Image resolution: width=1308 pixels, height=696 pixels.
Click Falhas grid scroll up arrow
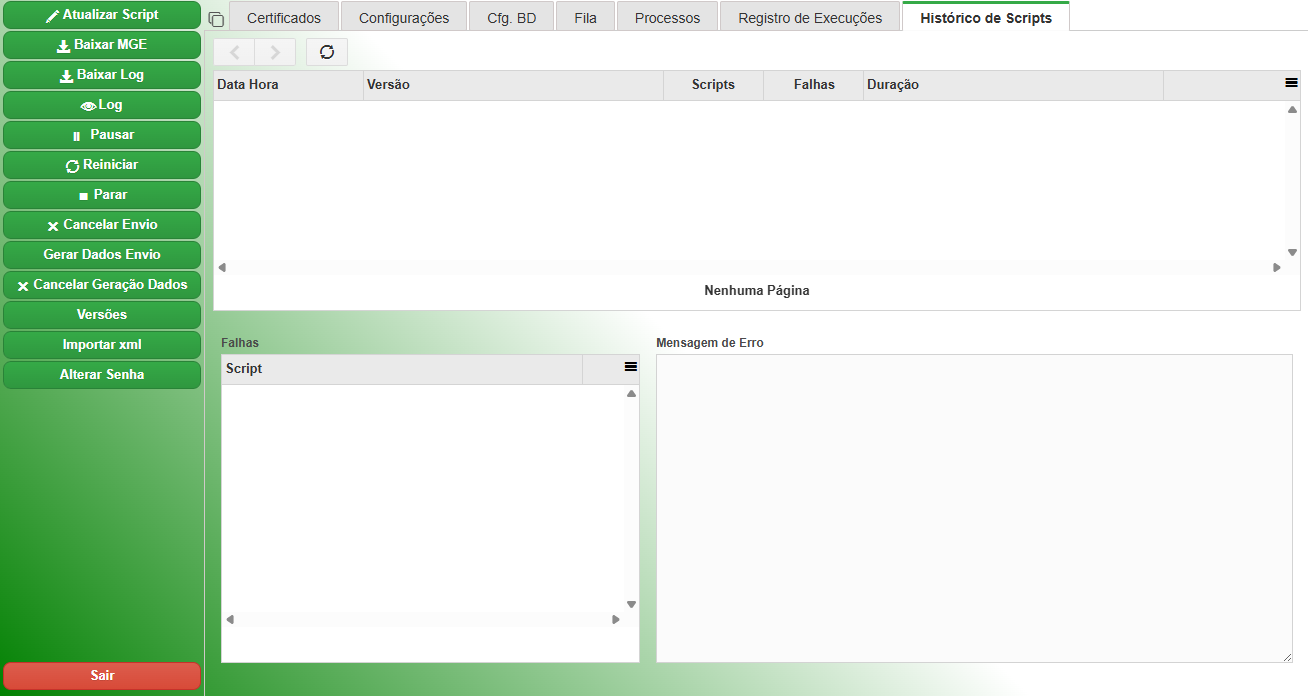click(631, 394)
